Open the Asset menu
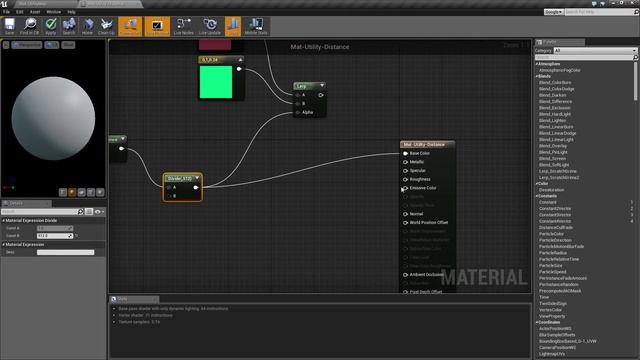Screen dimensions: 640x360 [x=35, y=12]
